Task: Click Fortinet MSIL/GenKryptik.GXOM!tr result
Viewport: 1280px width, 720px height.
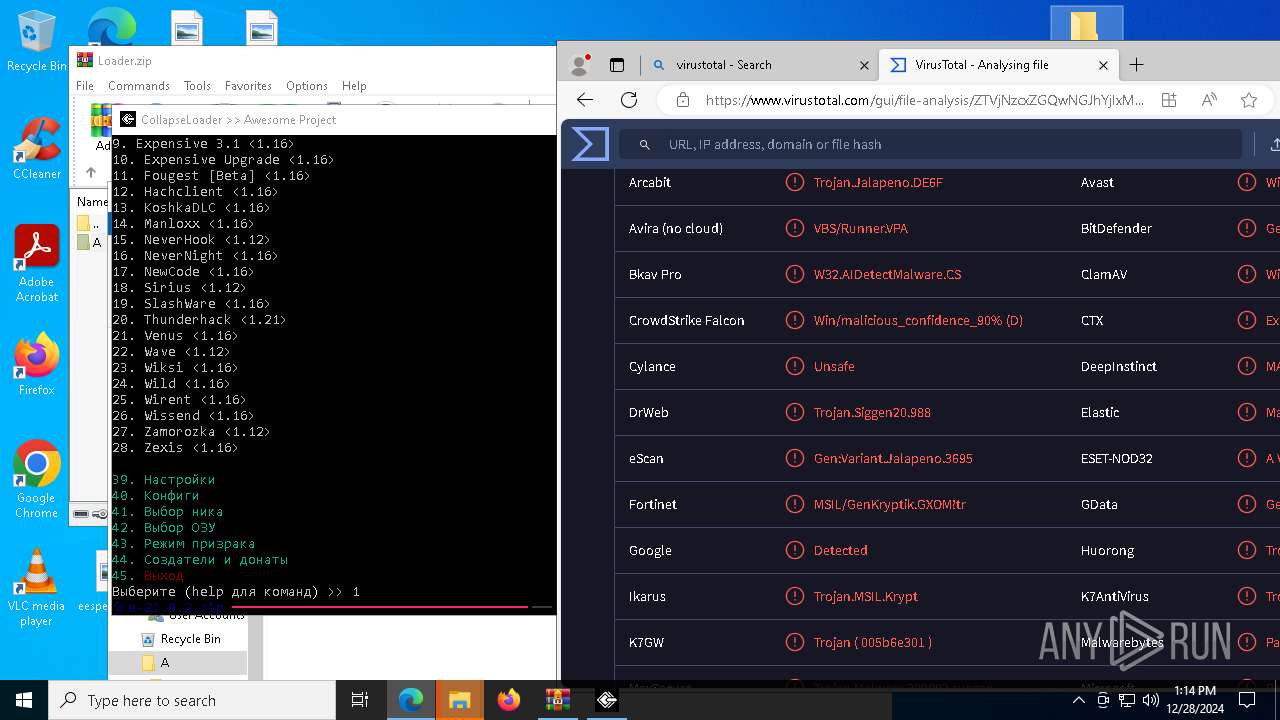Action: pyautogui.click(x=890, y=504)
